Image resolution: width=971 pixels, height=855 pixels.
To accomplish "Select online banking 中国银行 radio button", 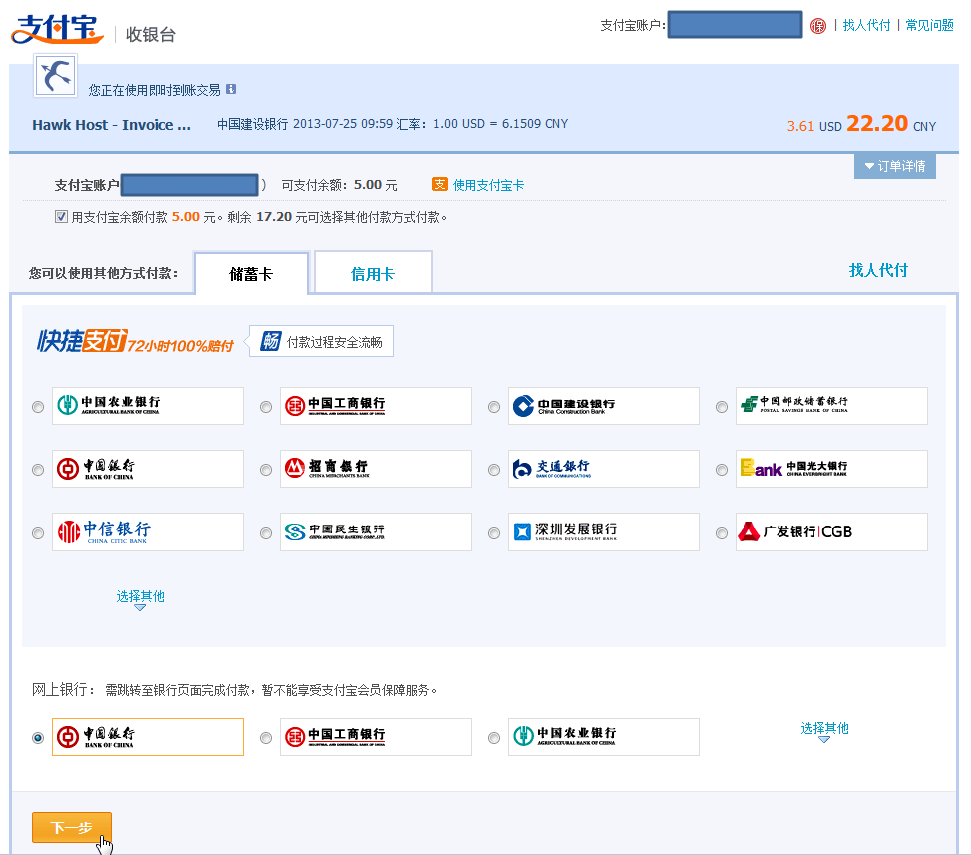I will coord(38,737).
